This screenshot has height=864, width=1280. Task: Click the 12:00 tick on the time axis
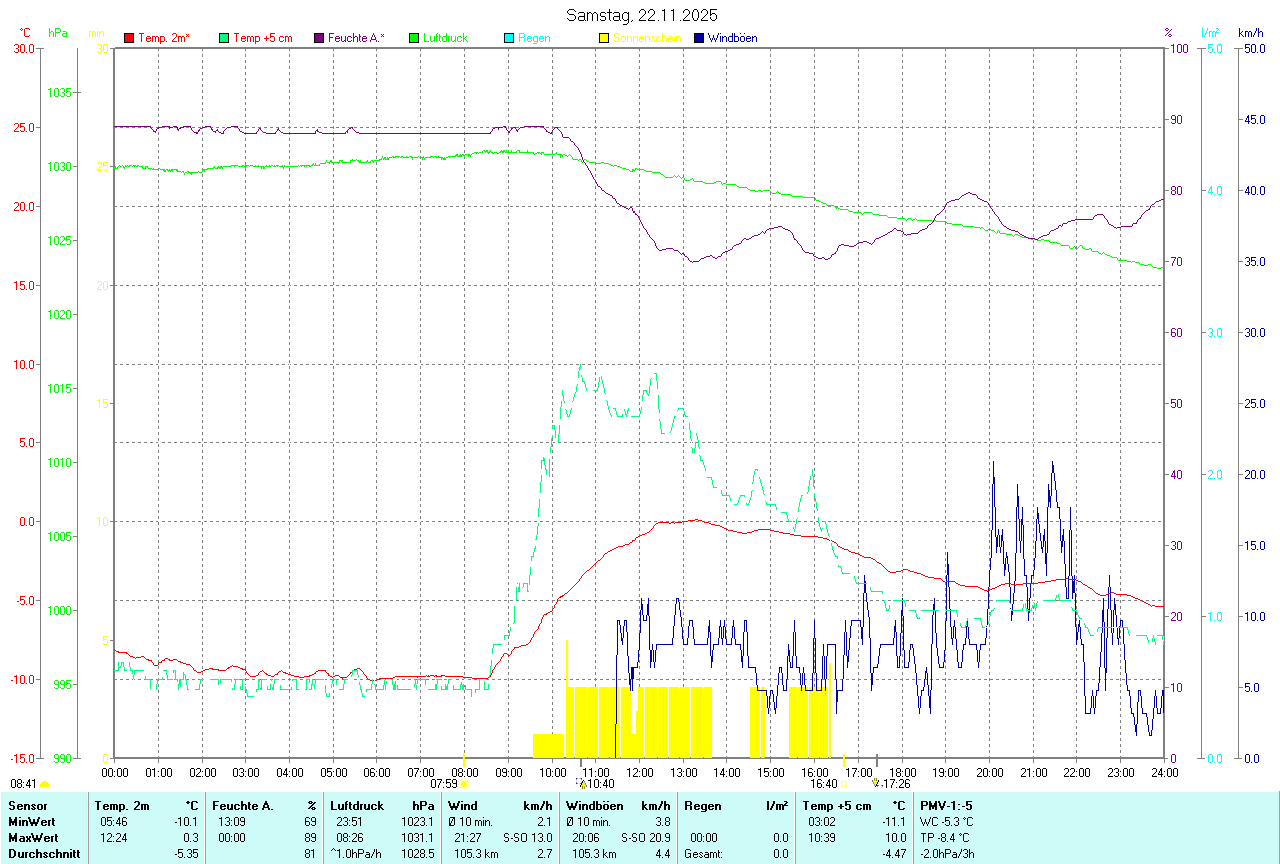[x=640, y=772]
